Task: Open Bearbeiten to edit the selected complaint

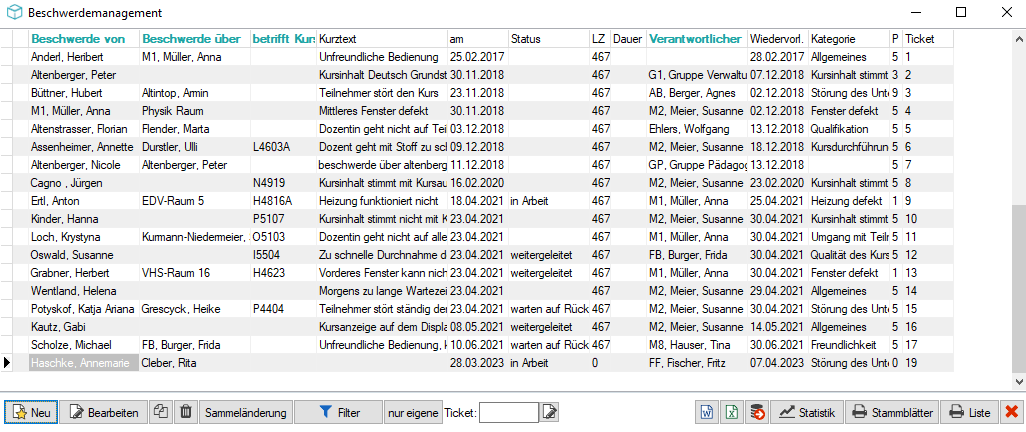Action: point(104,412)
